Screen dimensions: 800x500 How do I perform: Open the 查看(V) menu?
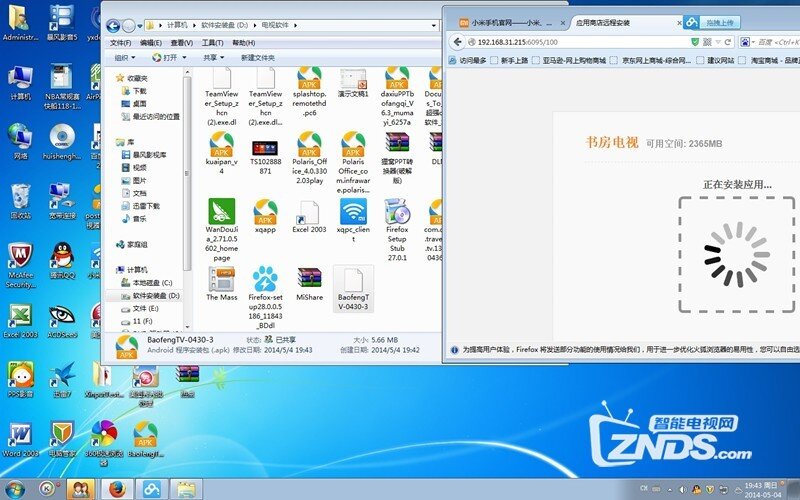point(182,43)
